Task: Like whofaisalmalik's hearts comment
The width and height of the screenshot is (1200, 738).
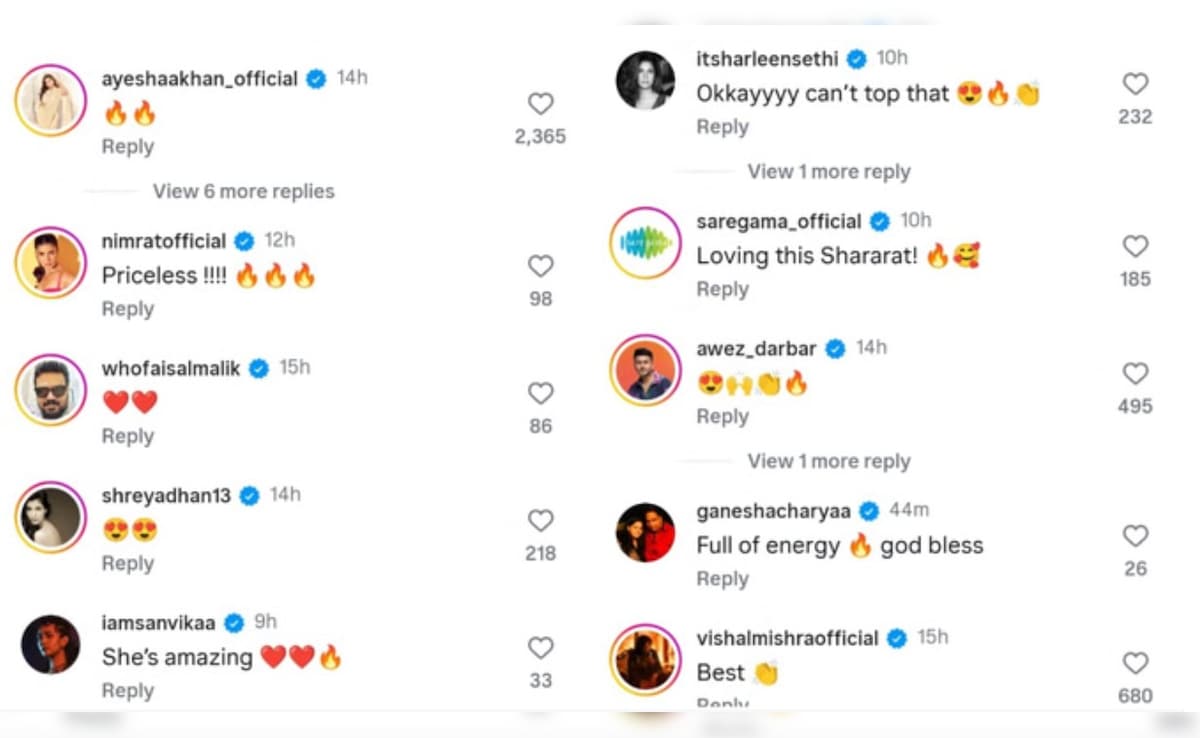Action: click(540, 393)
